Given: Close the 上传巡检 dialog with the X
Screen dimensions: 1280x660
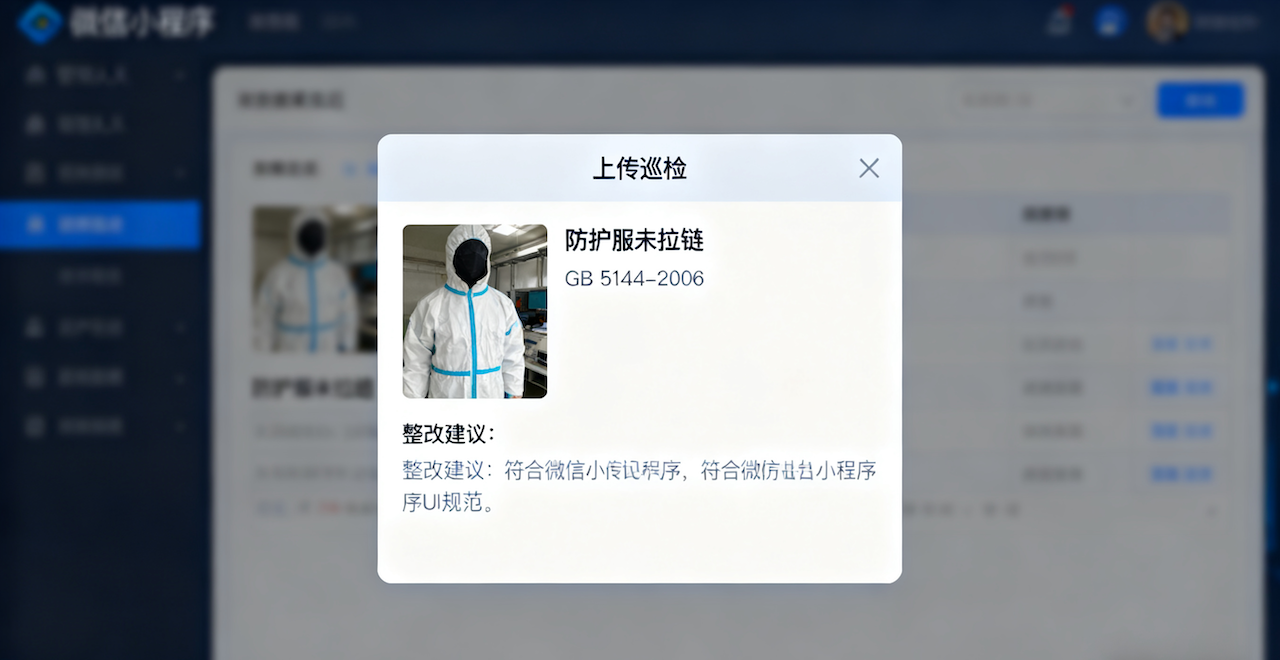Looking at the screenshot, I should tap(869, 168).
